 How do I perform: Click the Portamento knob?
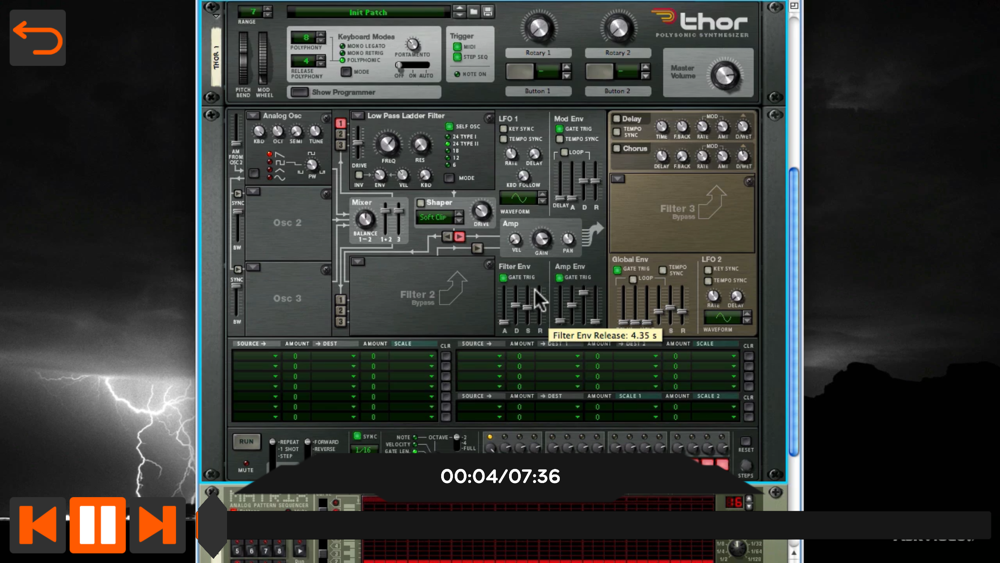[x=413, y=45]
